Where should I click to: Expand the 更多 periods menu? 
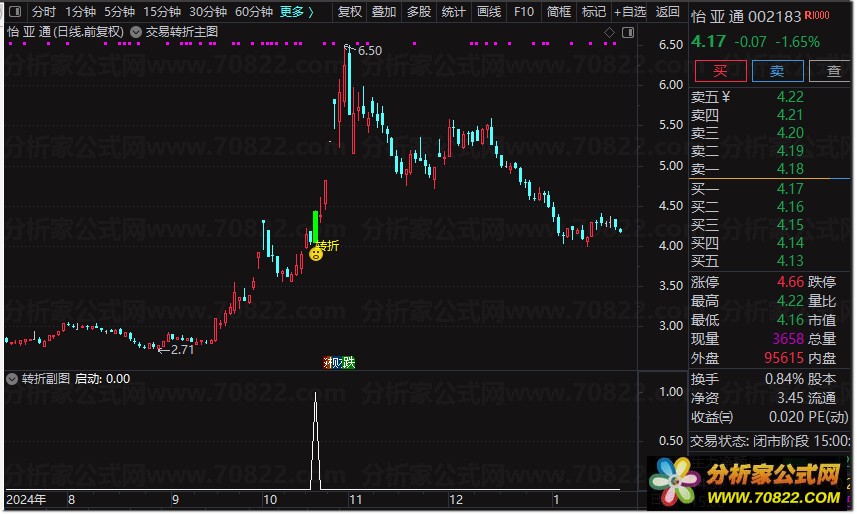297,11
